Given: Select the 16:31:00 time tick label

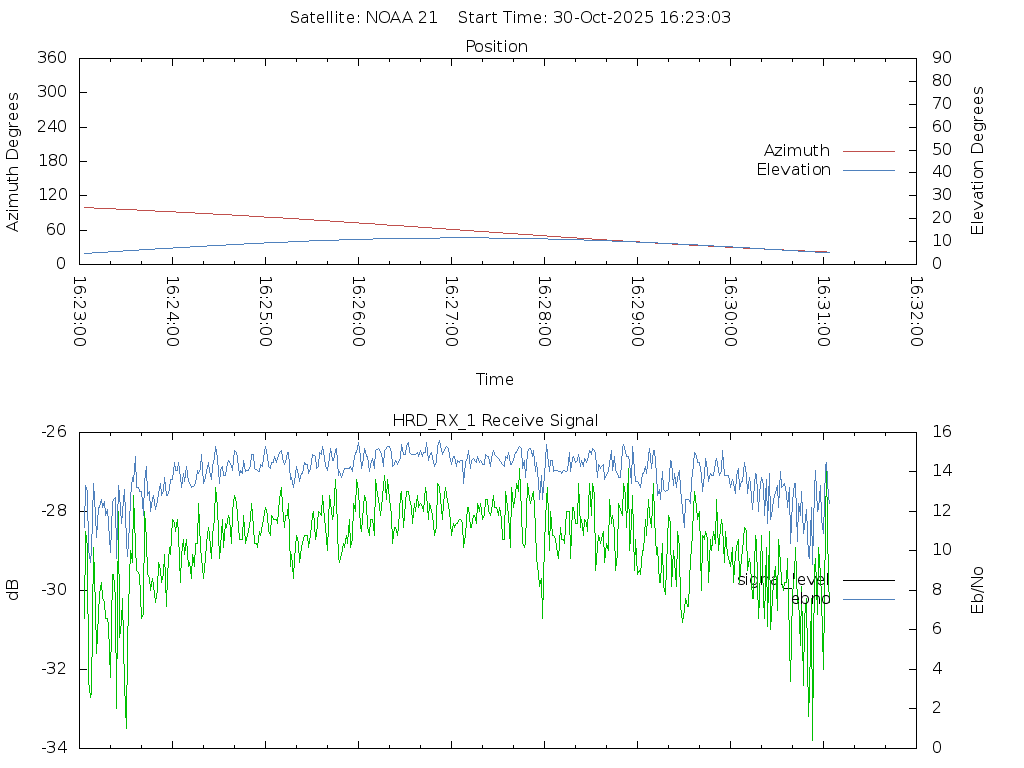Looking at the screenshot, I should [823, 311].
